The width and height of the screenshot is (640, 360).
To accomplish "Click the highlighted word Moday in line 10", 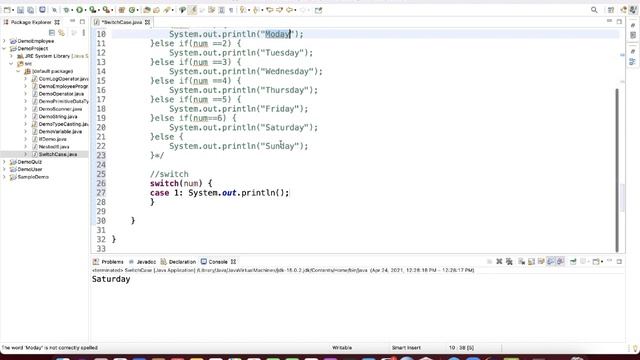I will (x=278, y=34).
